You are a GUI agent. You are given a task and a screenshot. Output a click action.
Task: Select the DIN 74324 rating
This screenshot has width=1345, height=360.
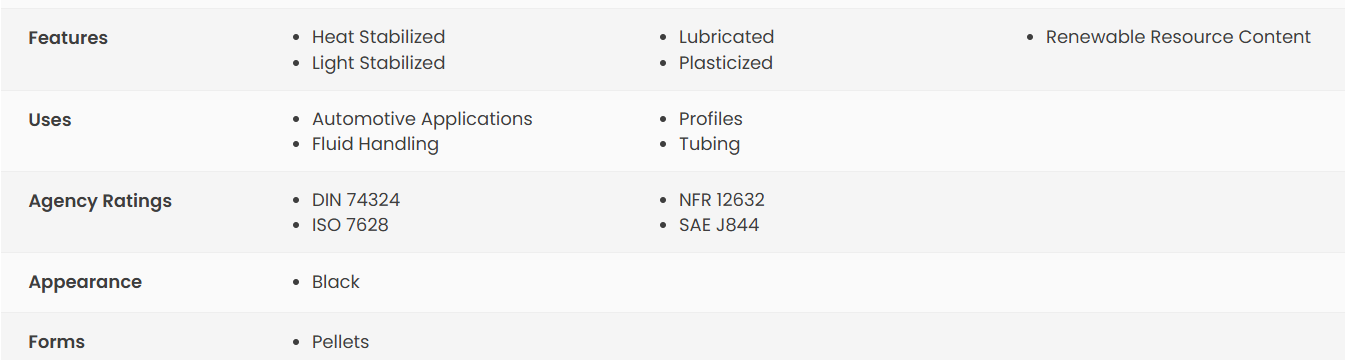[356, 200]
